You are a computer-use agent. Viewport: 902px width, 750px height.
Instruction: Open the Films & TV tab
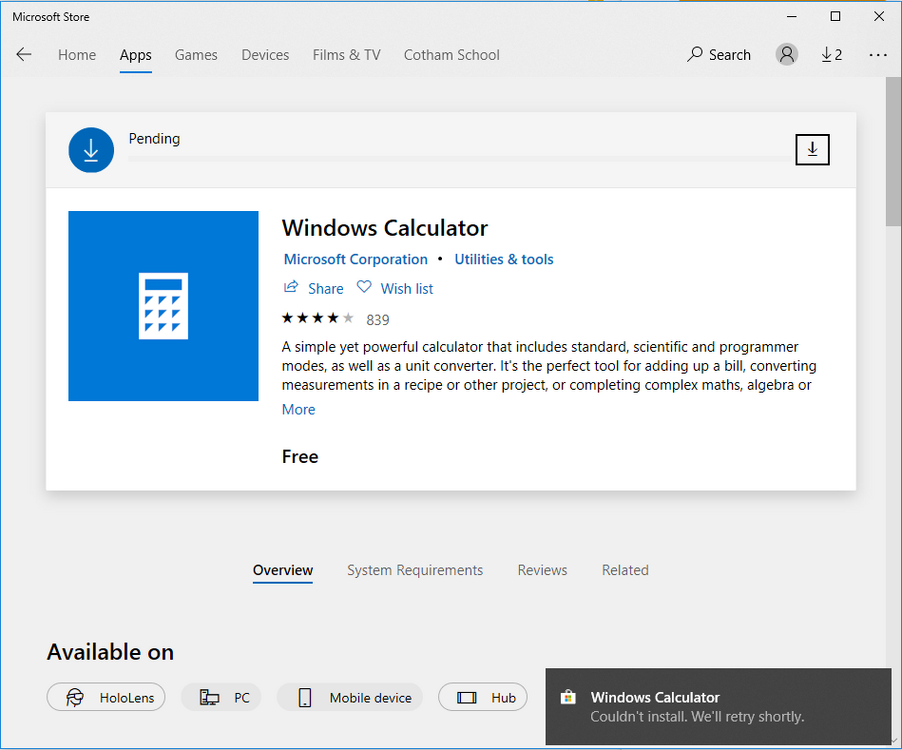point(347,55)
